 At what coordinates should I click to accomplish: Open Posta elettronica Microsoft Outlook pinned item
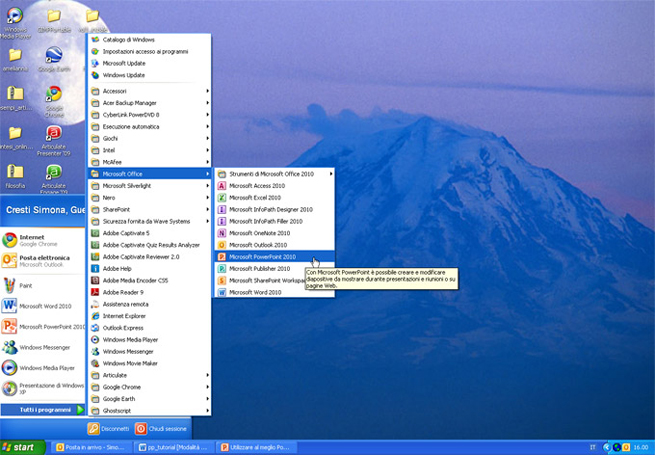[43, 261]
